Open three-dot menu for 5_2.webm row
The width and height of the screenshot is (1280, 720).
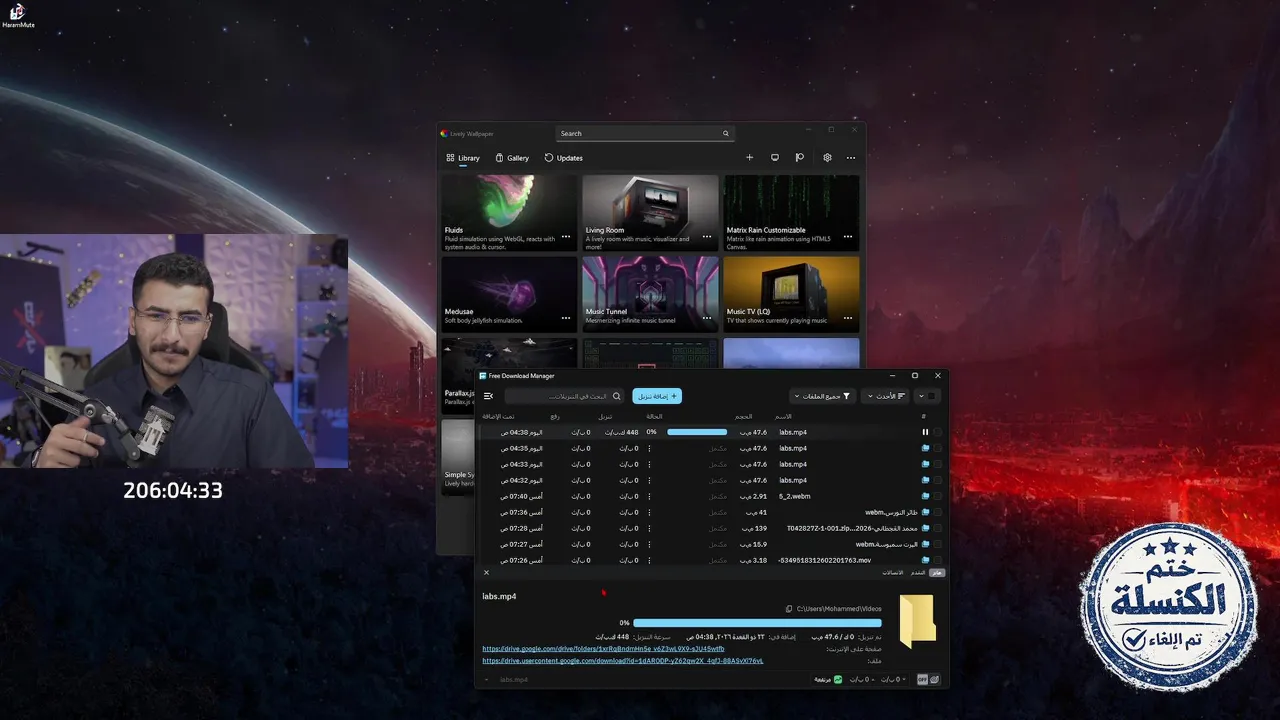pyautogui.click(x=649, y=496)
